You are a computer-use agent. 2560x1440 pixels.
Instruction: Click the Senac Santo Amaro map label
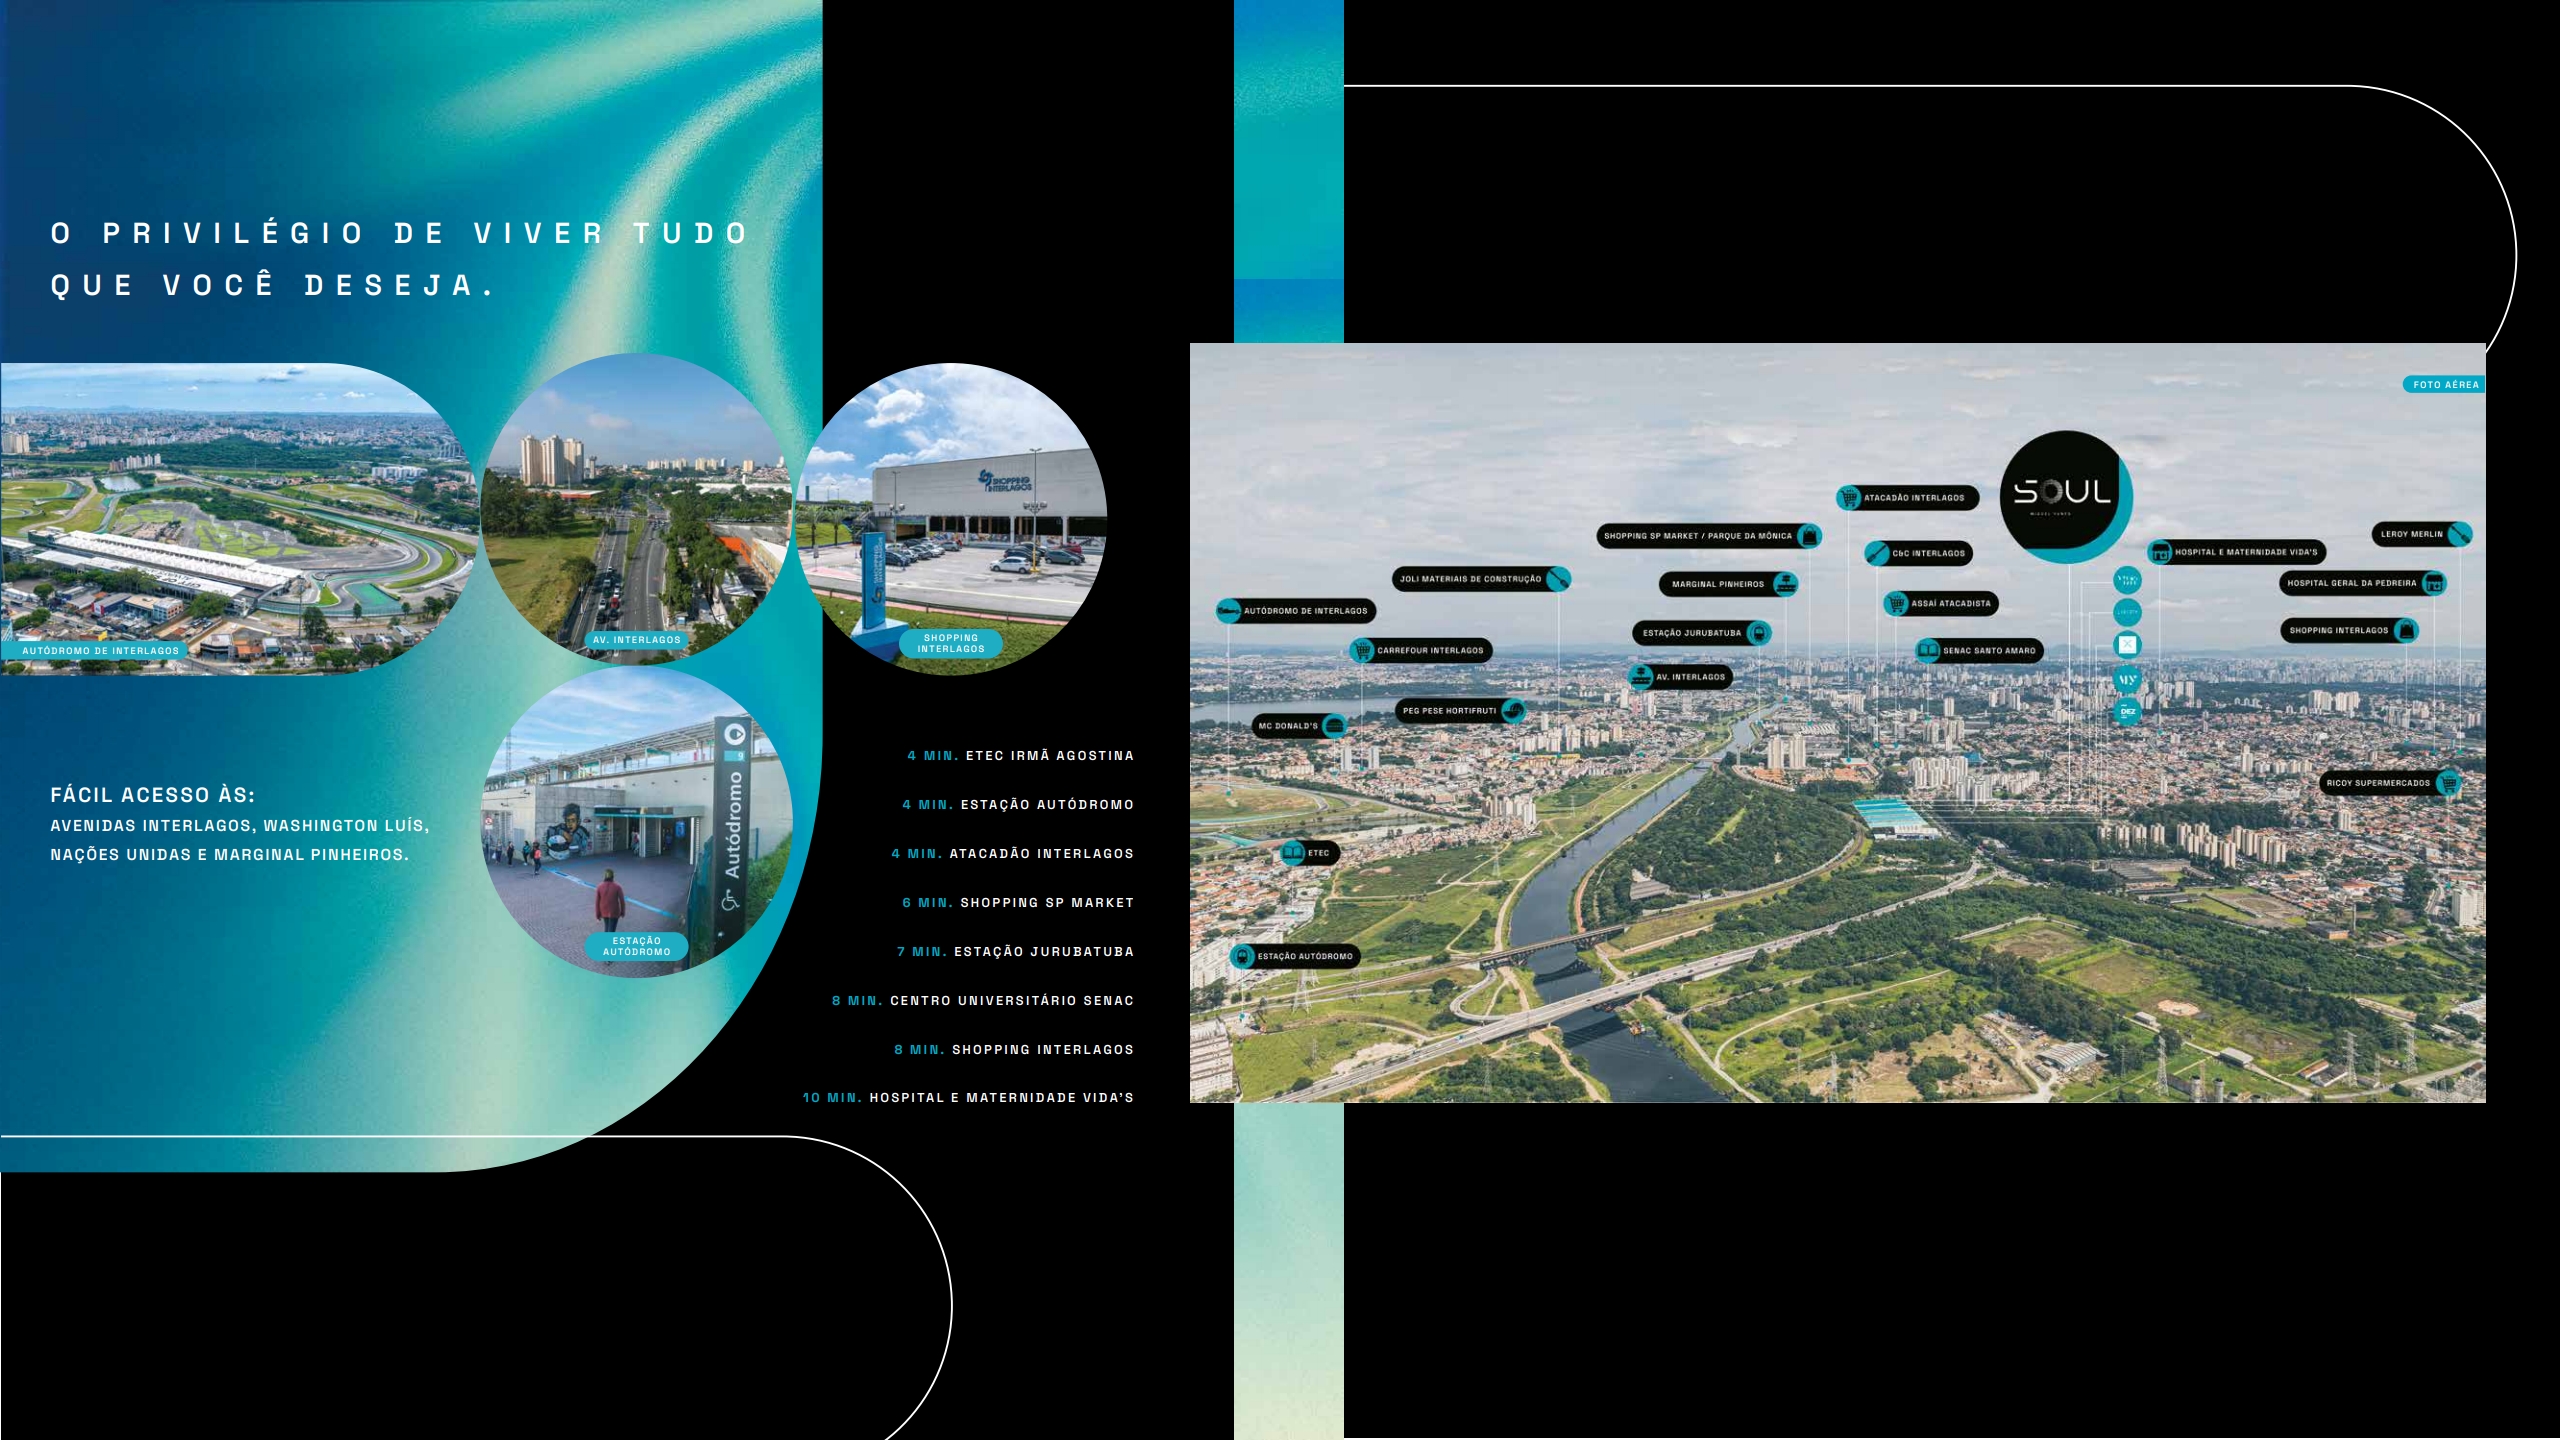tap(1988, 651)
